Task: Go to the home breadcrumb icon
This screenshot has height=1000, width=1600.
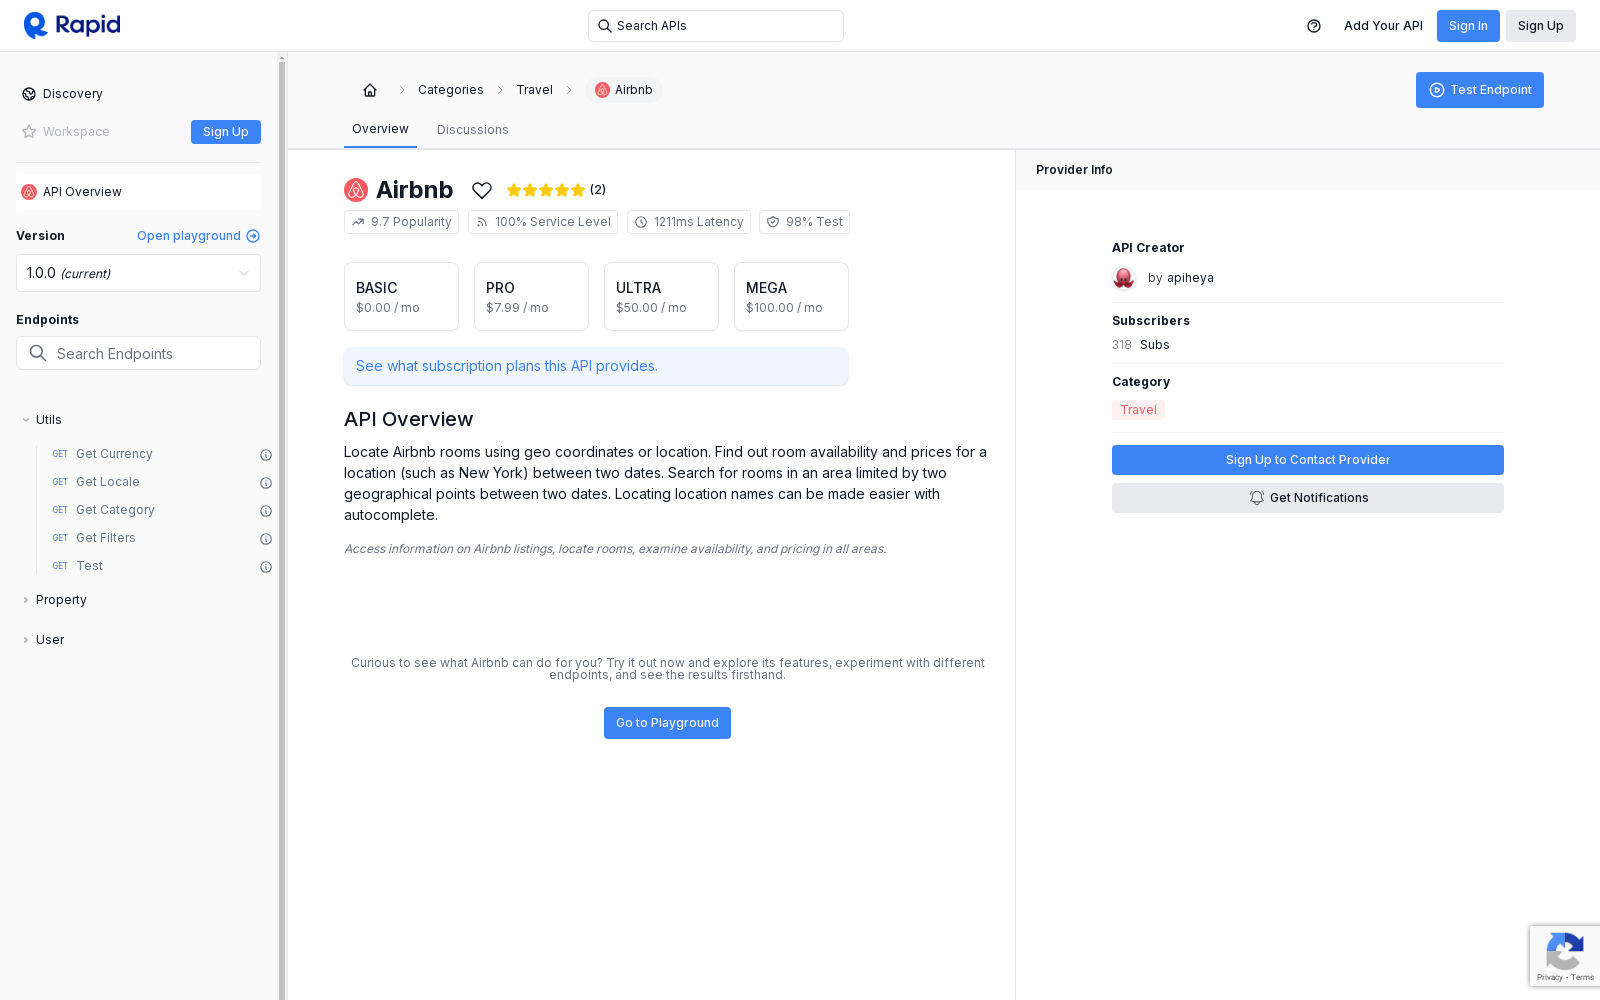Action: coord(370,90)
